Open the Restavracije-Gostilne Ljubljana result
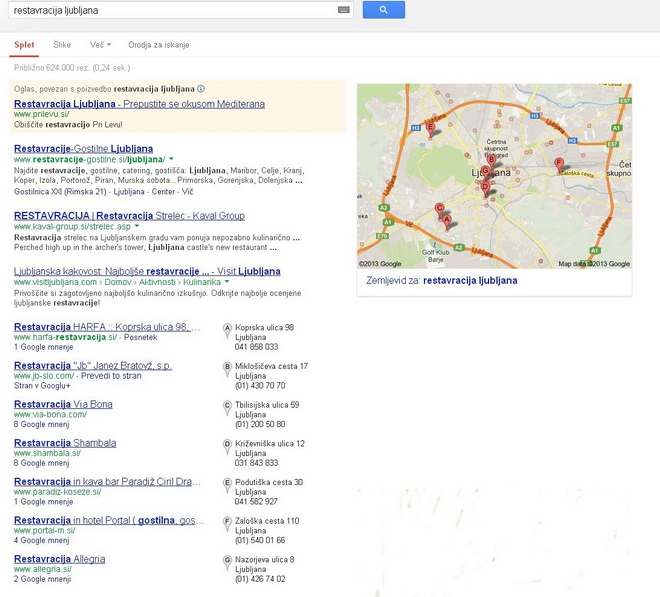The width and height of the screenshot is (660, 597). pyautogui.click(x=83, y=149)
